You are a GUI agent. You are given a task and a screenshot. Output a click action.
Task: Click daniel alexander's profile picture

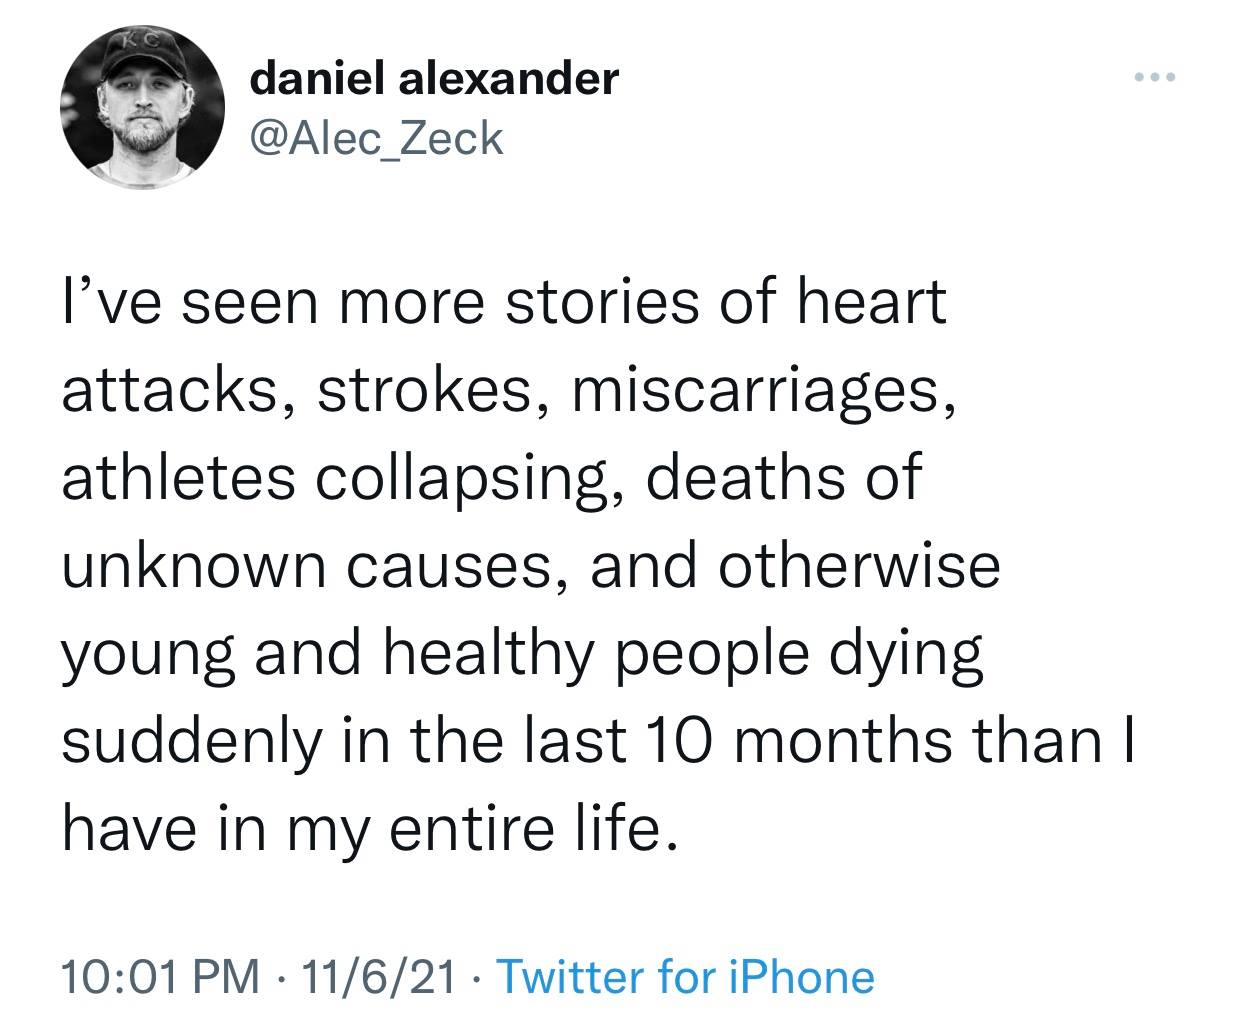(x=143, y=107)
